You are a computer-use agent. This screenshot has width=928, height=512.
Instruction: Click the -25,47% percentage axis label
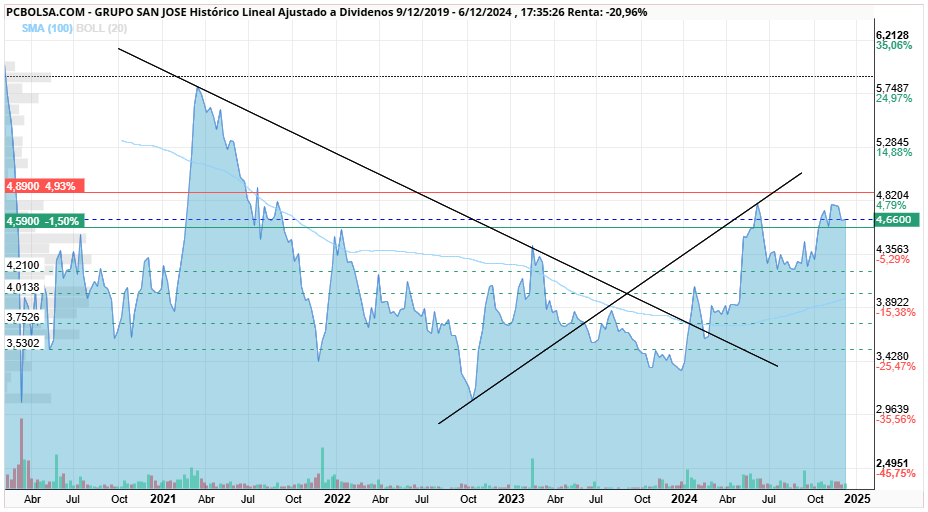coord(896,366)
